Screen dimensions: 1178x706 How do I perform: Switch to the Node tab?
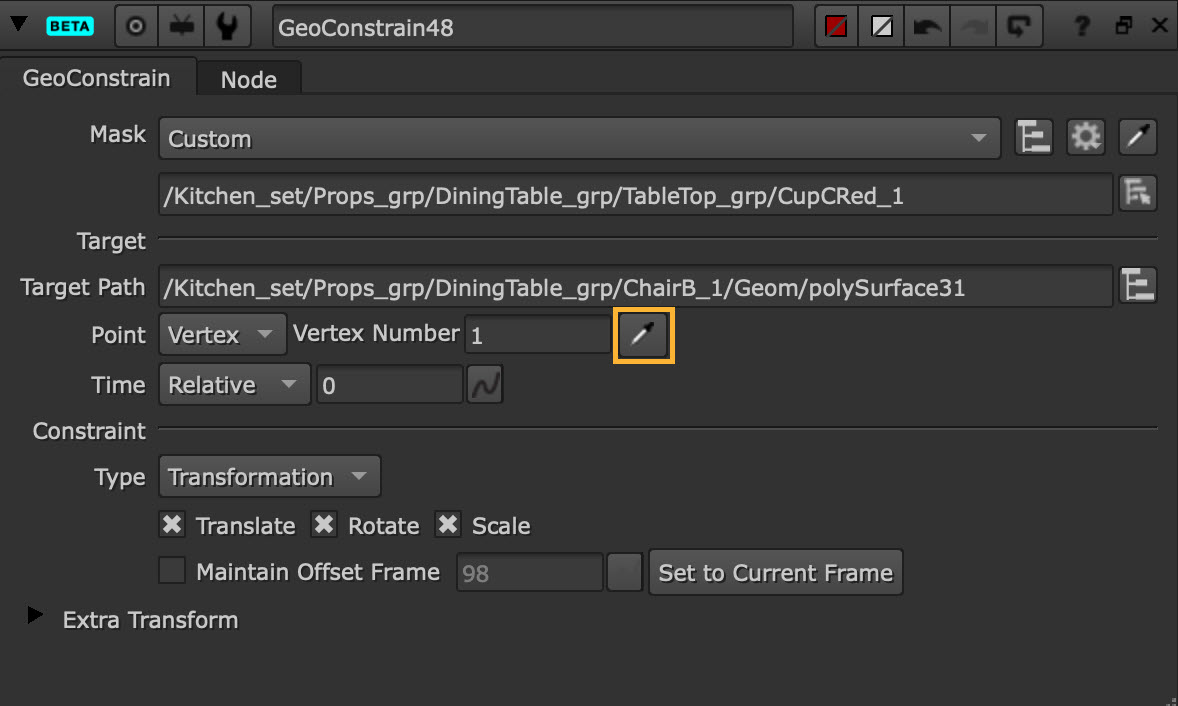pos(248,80)
